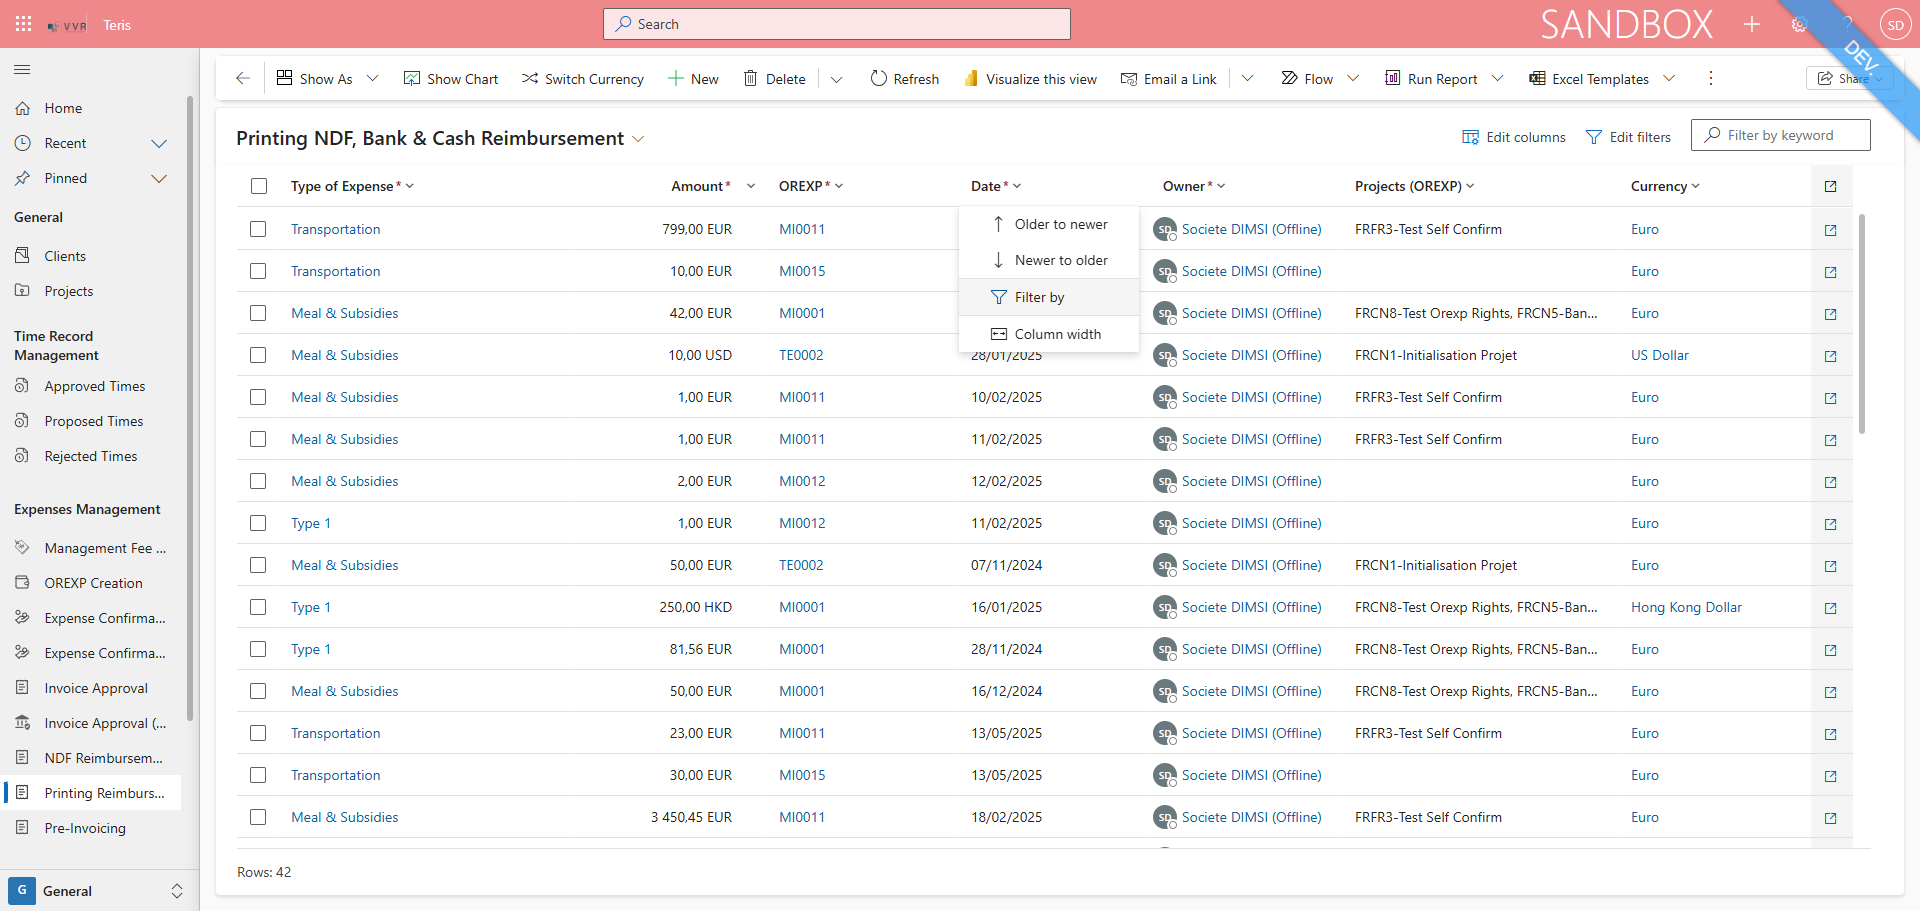
Task: Select the 10,00 USD row checkbox
Action: click(x=258, y=355)
